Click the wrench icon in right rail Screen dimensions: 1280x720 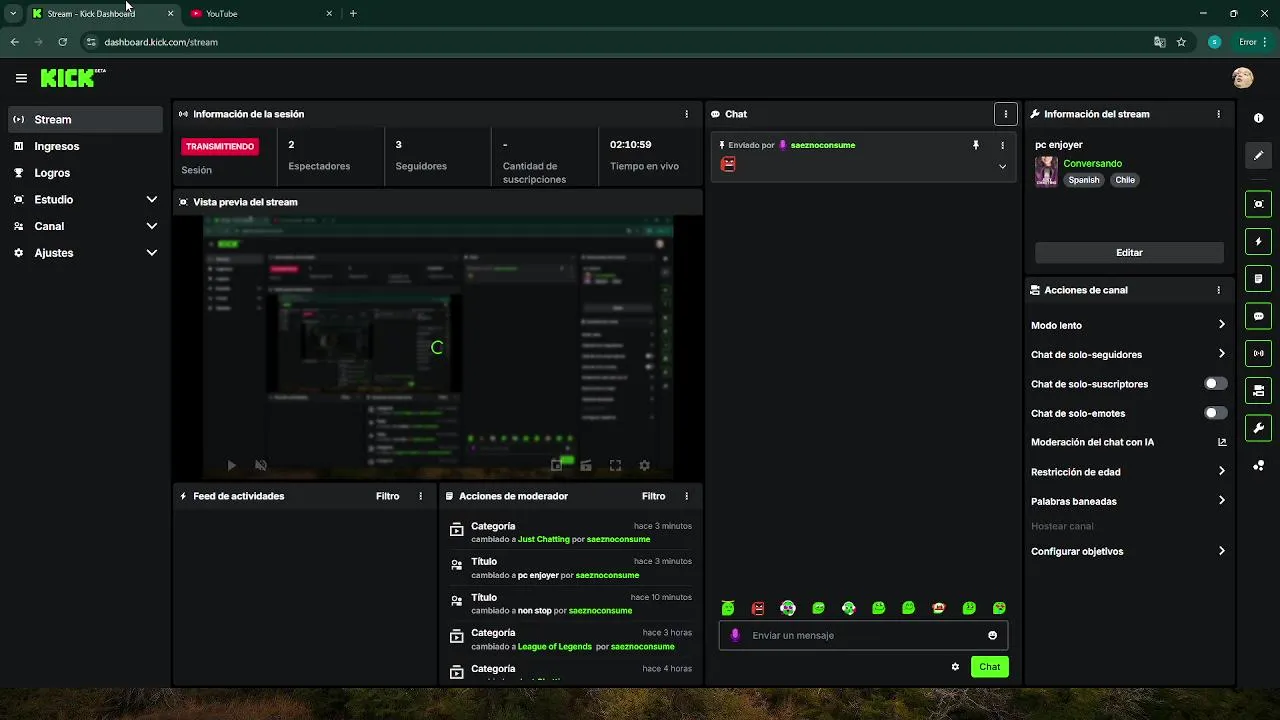1258,428
